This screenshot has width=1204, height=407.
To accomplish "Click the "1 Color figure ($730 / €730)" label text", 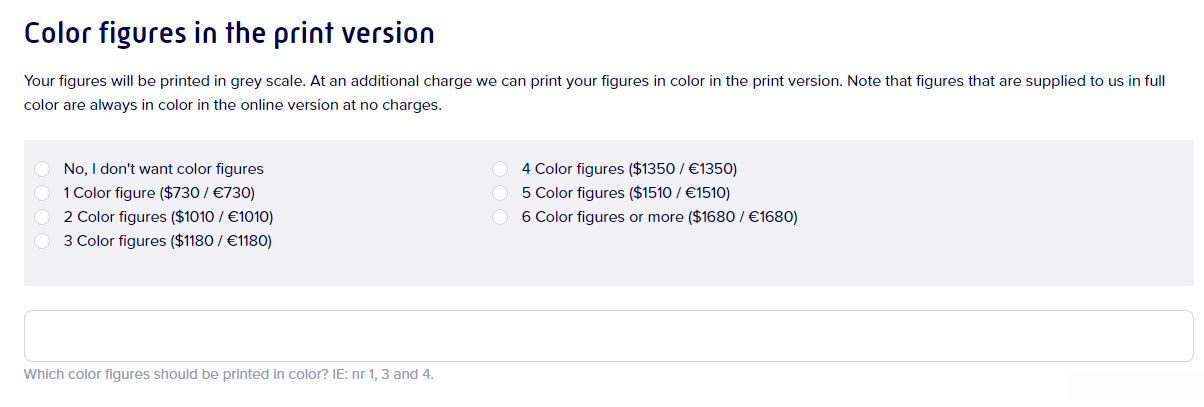I will (166, 193).
